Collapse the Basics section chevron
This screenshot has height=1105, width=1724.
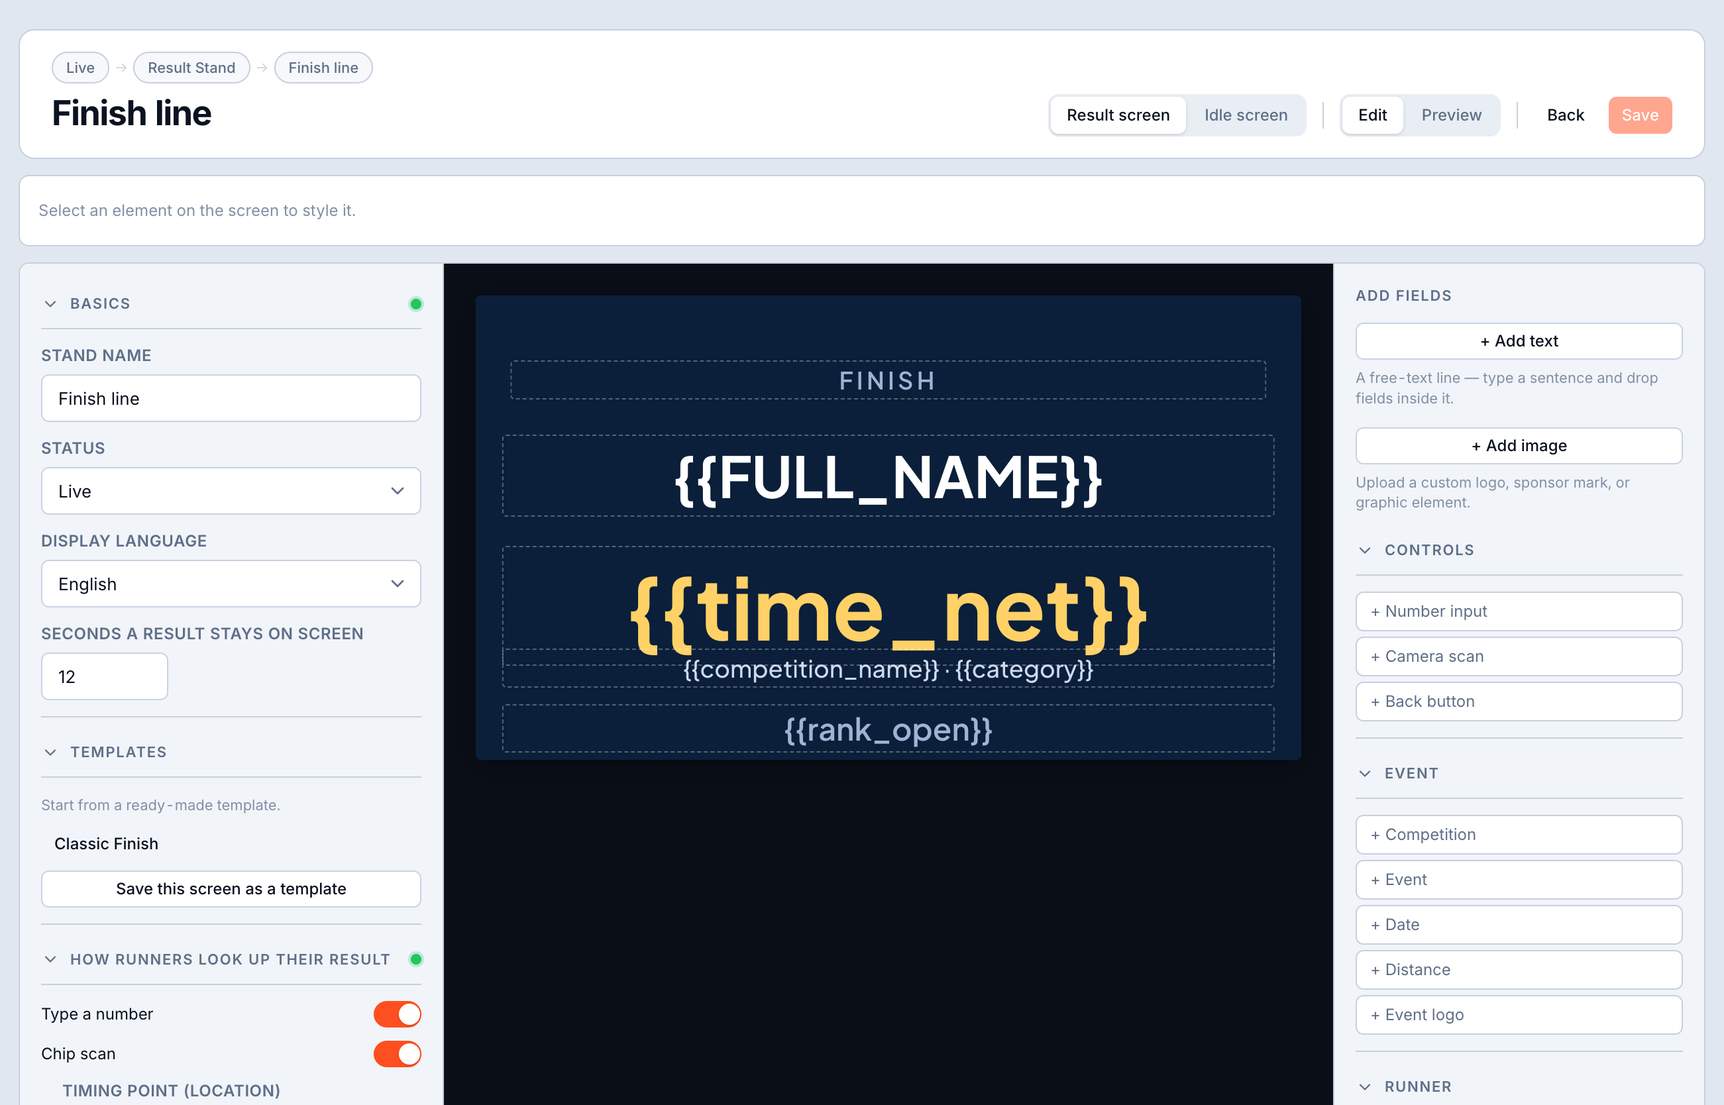(50, 304)
